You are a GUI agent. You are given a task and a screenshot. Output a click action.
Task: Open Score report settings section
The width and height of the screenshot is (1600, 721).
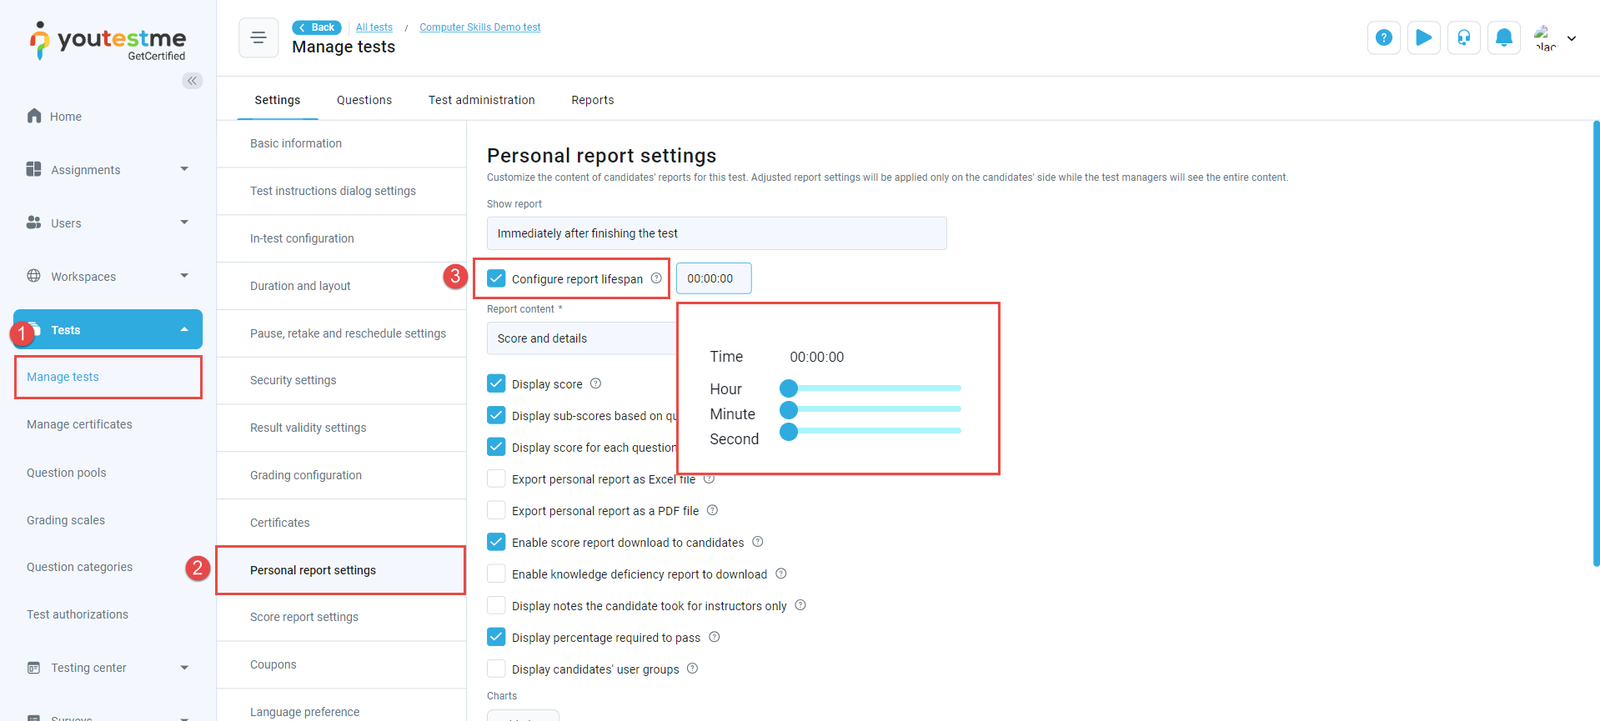(x=341, y=617)
